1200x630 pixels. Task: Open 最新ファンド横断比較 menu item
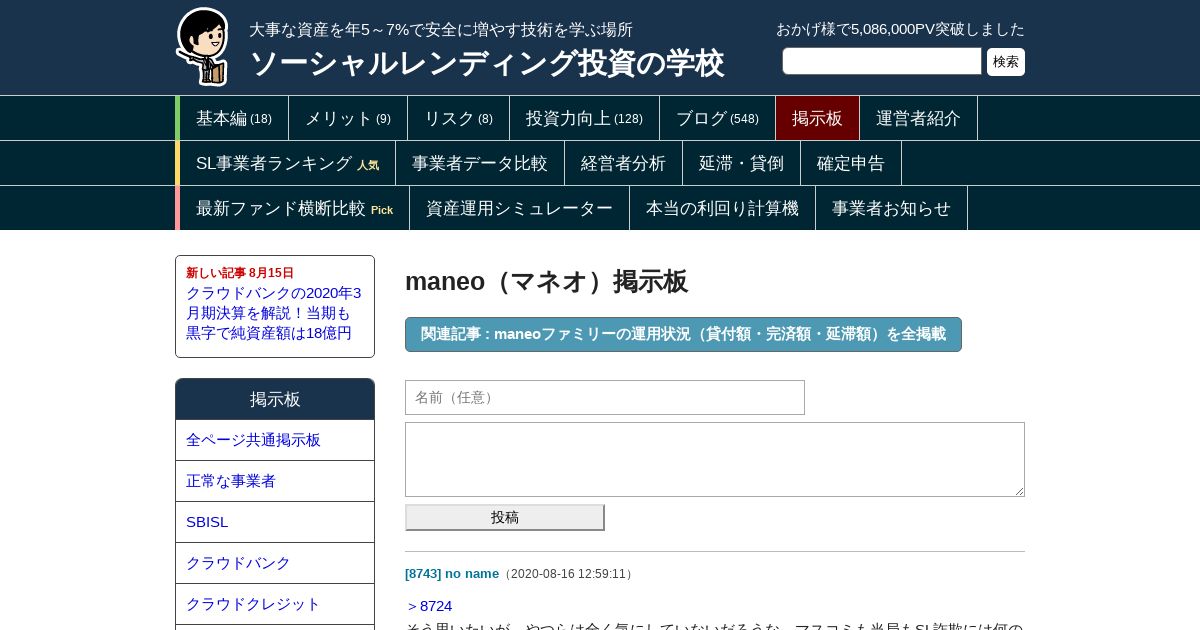point(294,208)
